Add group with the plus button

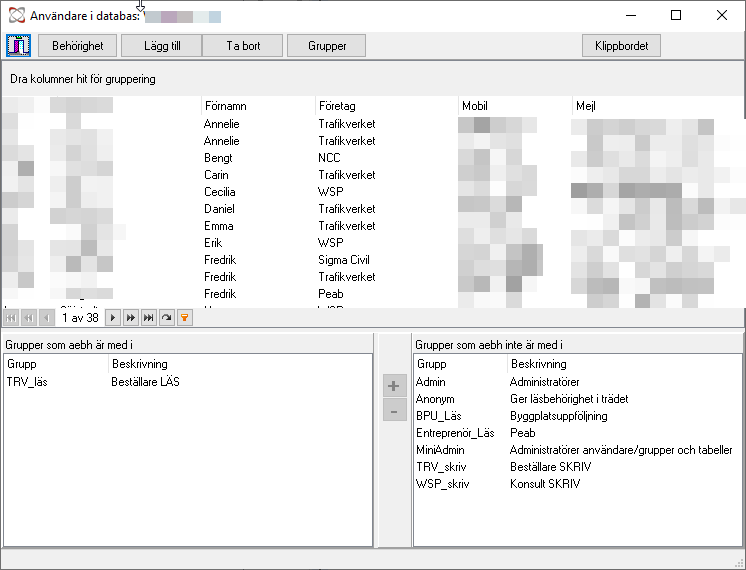coord(394,385)
